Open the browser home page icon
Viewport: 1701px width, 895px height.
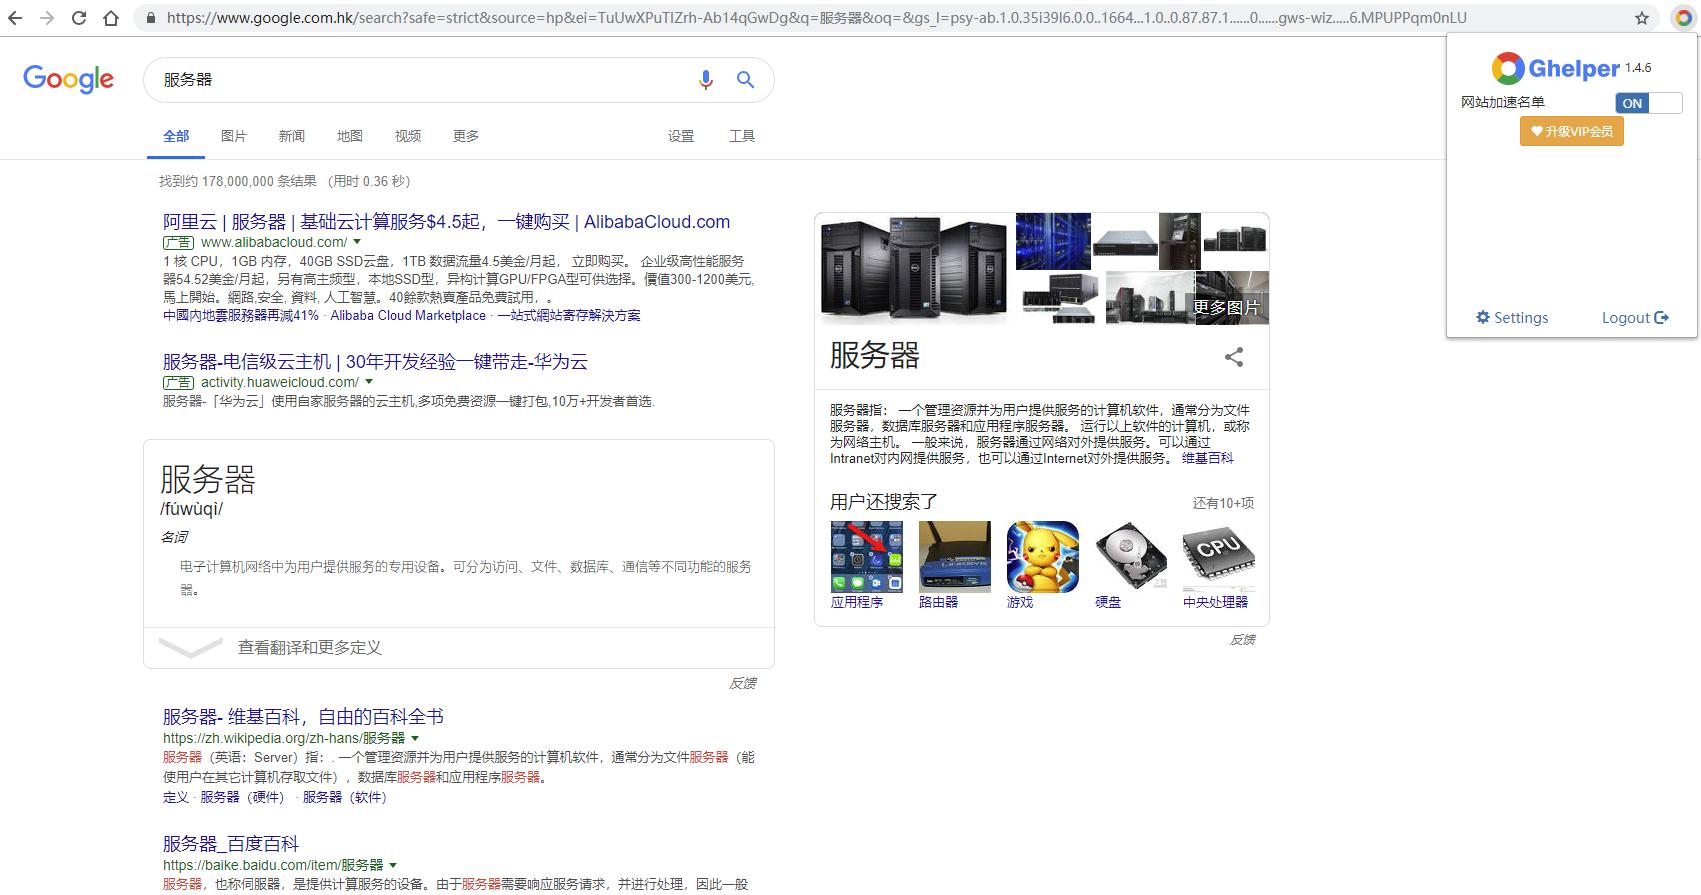coord(111,18)
